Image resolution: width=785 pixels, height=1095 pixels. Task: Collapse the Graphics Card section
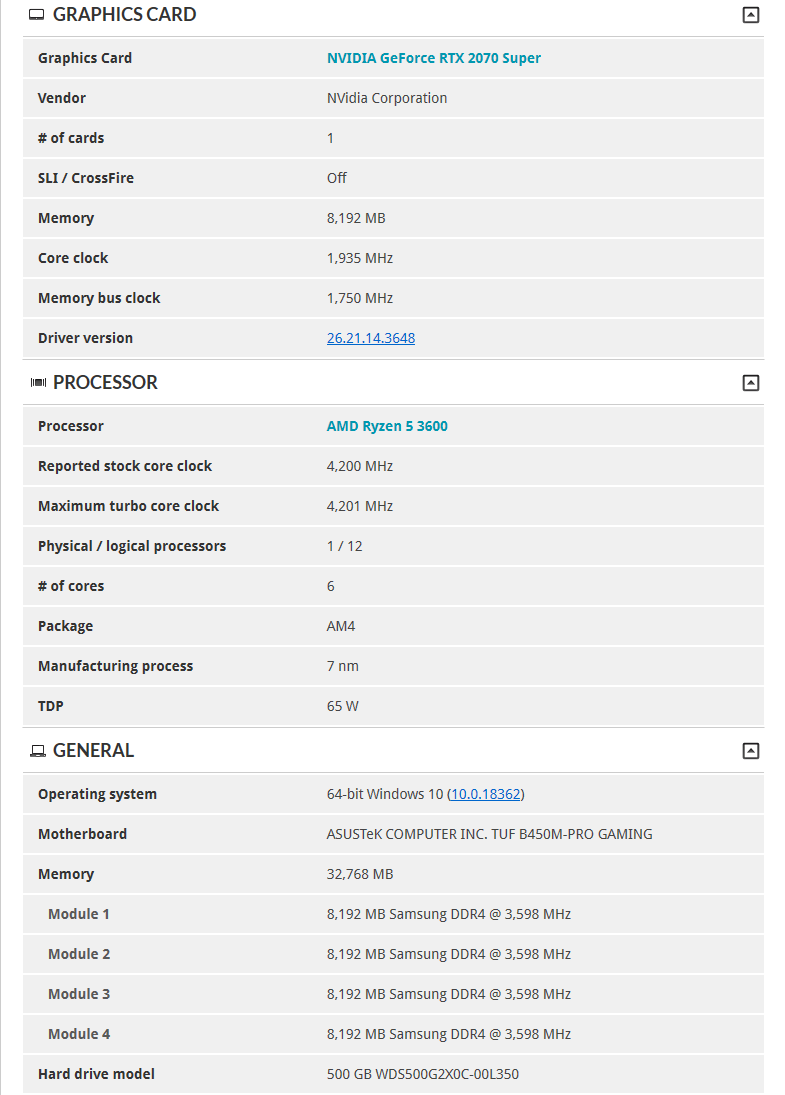(x=750, y=15)
